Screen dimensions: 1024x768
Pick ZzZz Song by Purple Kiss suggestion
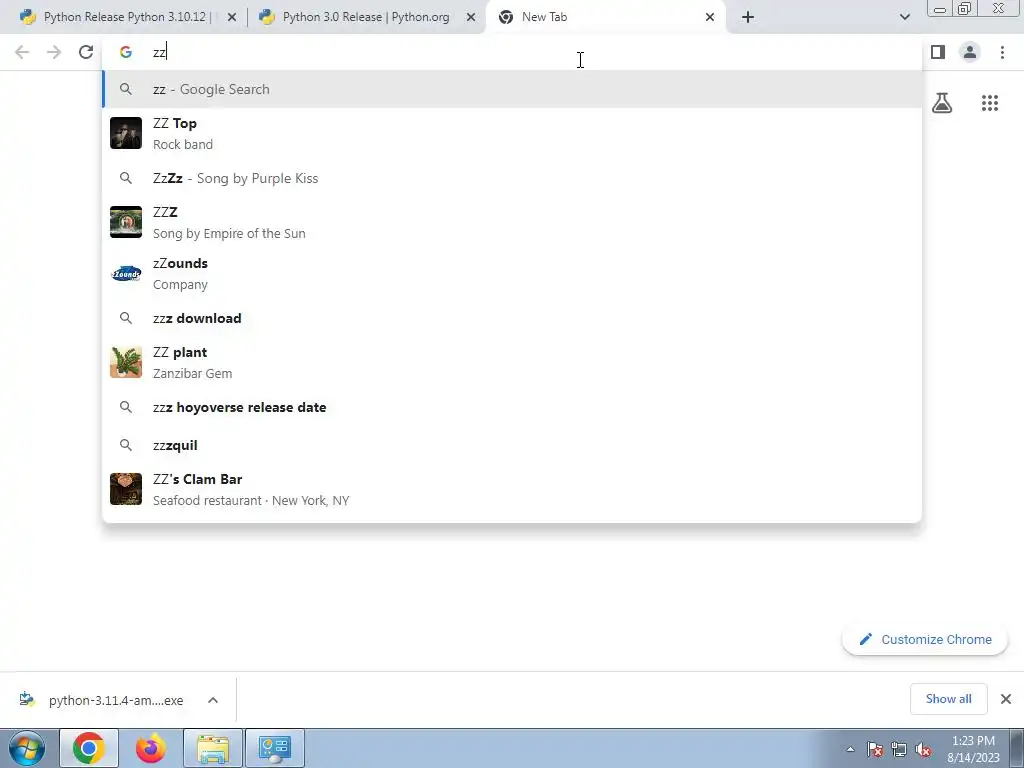[512, 178]
